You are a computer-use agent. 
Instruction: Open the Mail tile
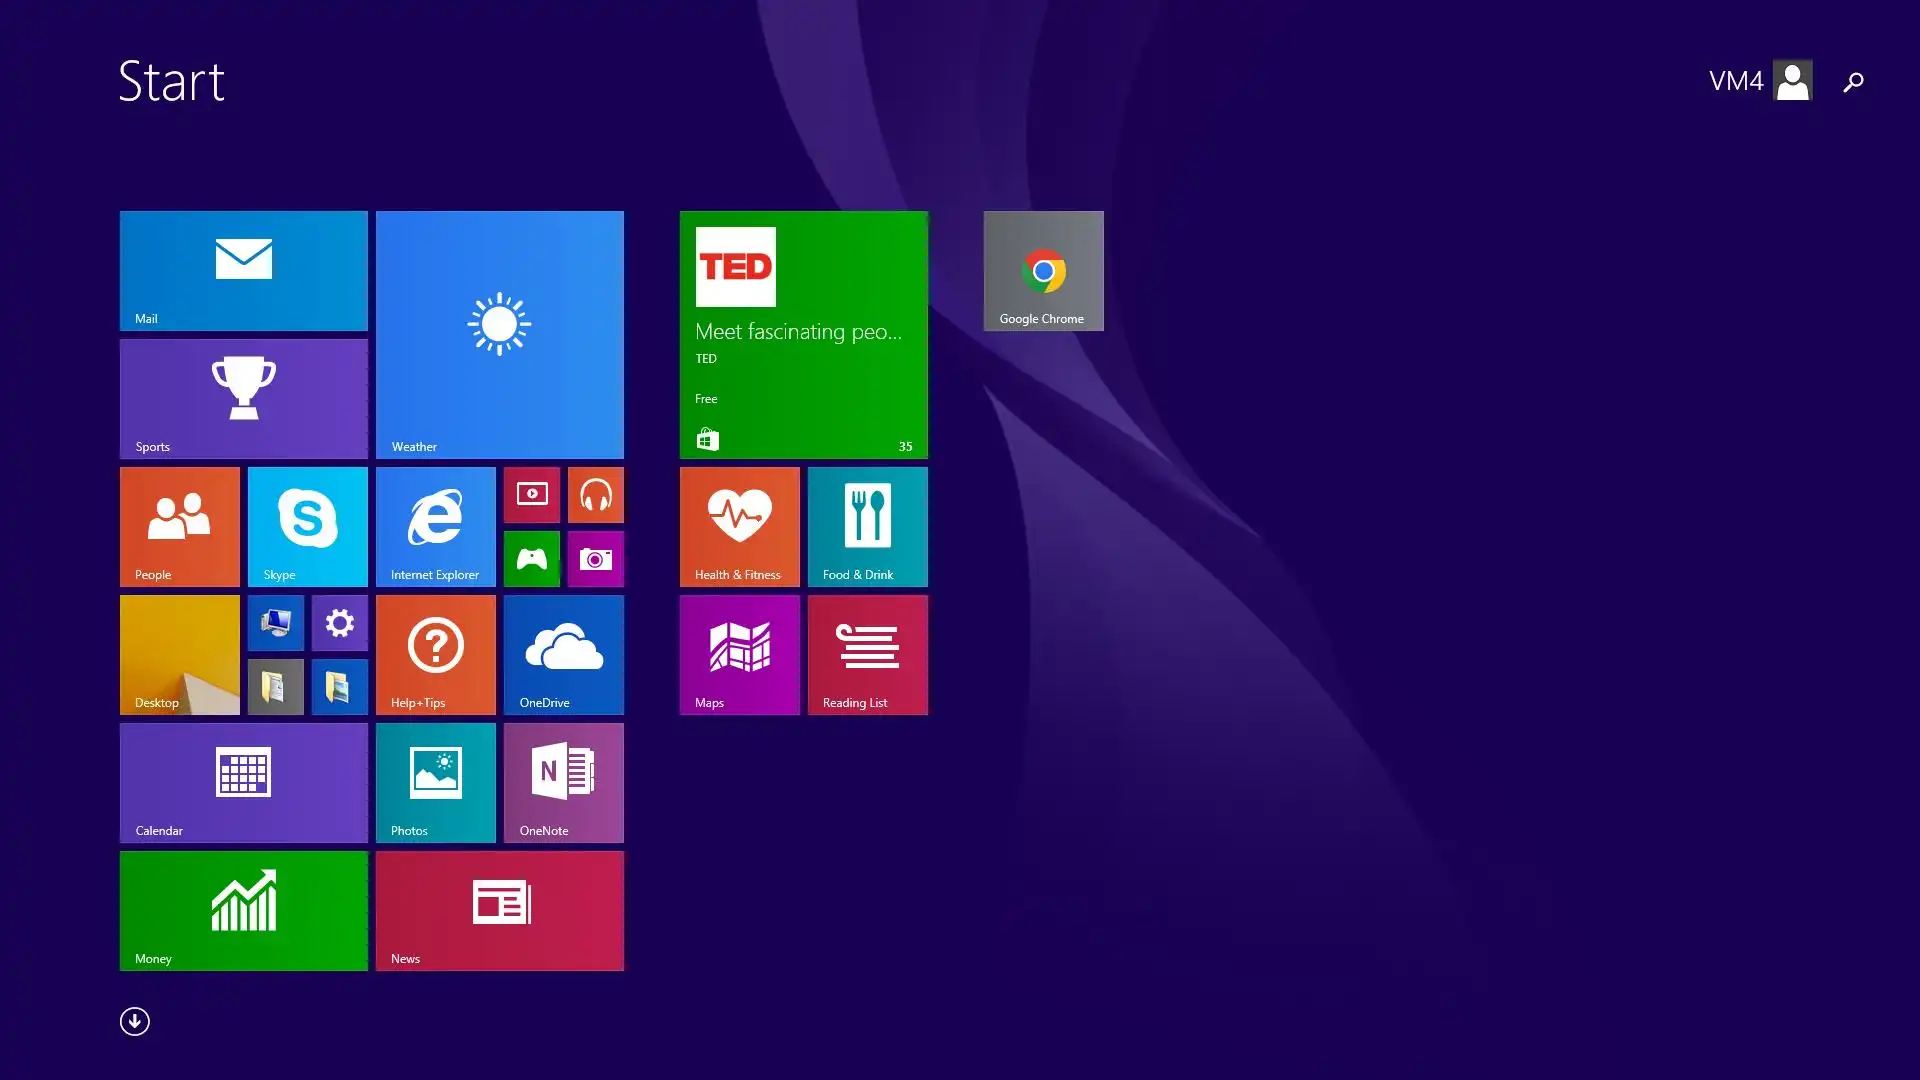(243, 270)
